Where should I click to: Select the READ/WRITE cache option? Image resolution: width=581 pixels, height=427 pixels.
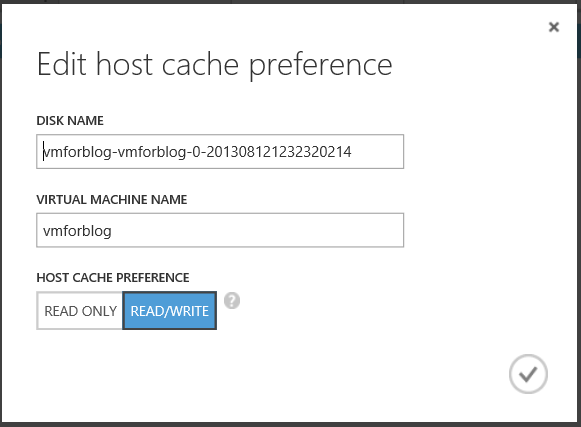click(x=170, y=311)
